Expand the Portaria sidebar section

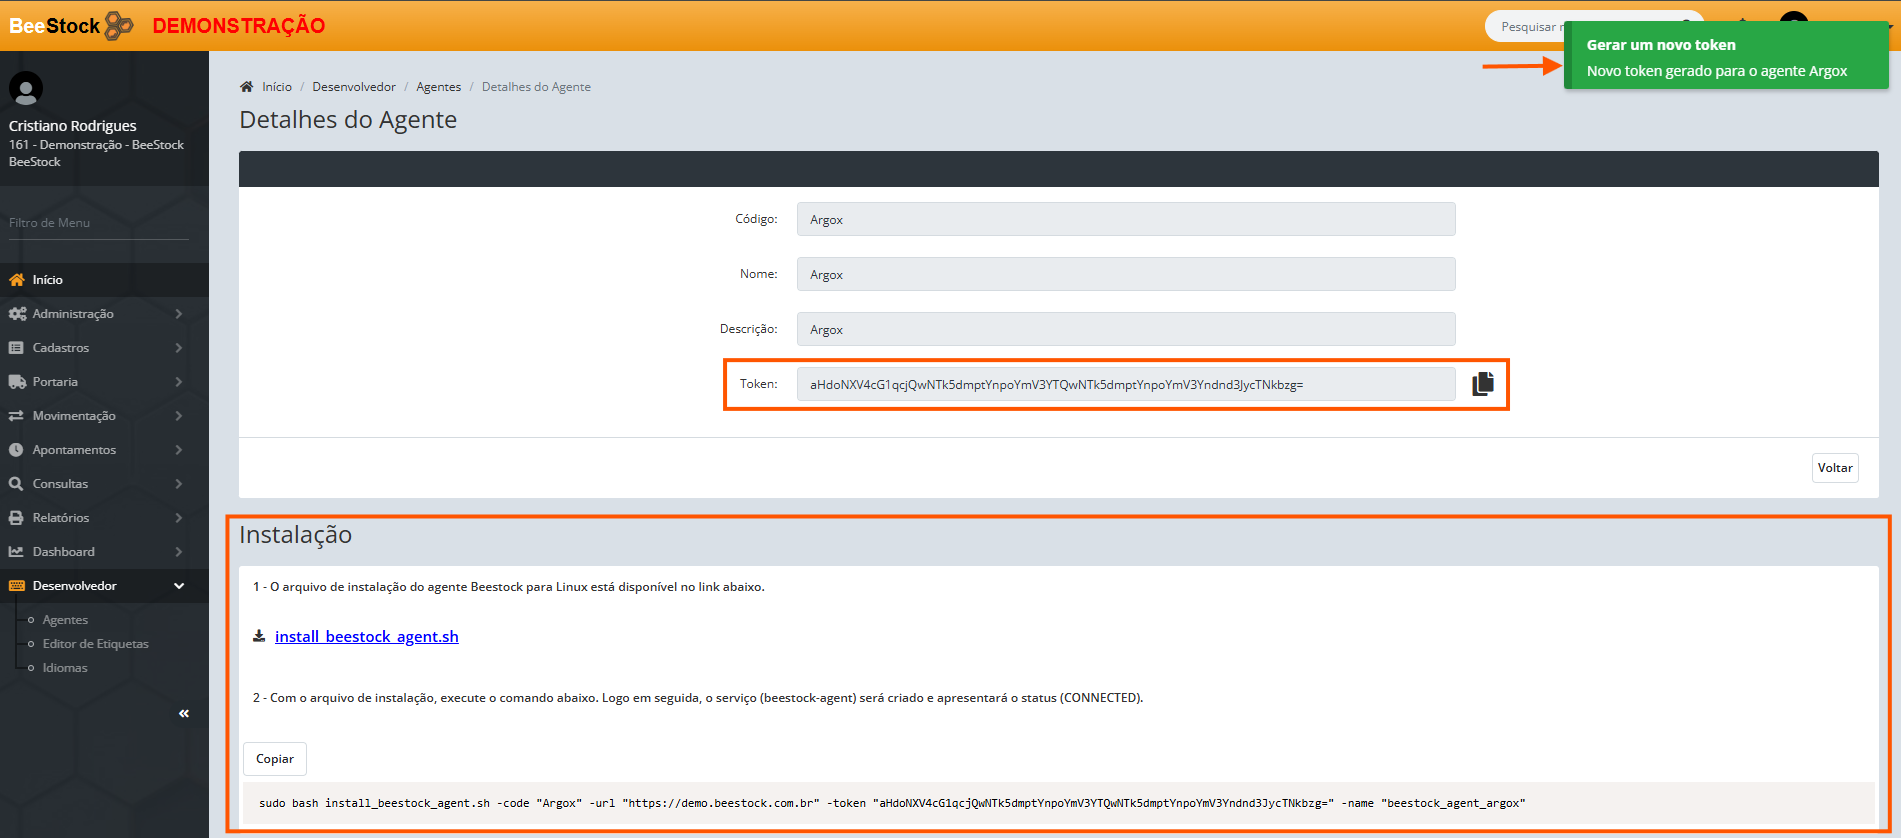(55, 382)
